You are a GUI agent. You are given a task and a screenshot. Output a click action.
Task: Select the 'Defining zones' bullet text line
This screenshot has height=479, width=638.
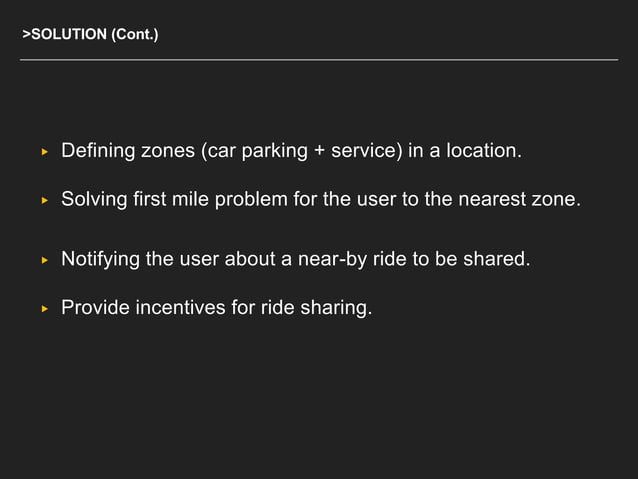click(291, 151)
